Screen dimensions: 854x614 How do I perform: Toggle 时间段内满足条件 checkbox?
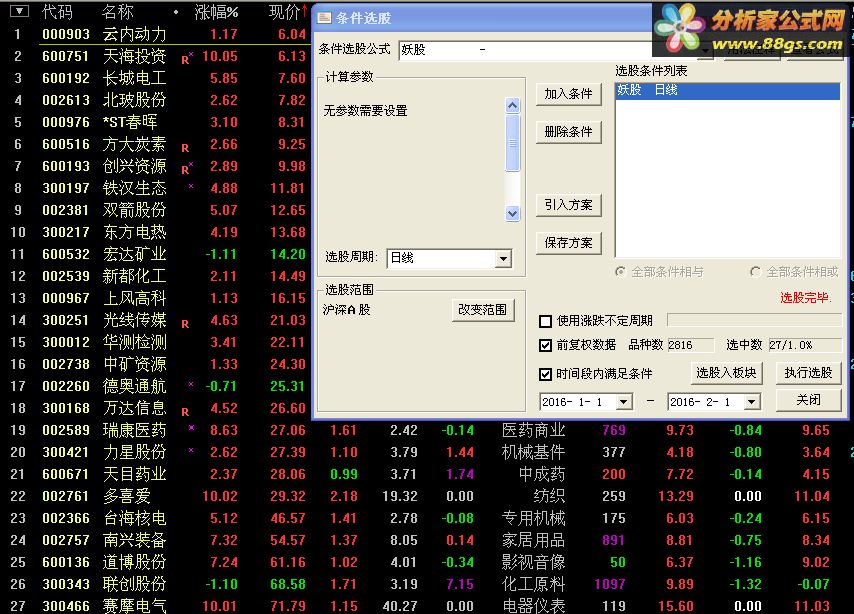545,374
